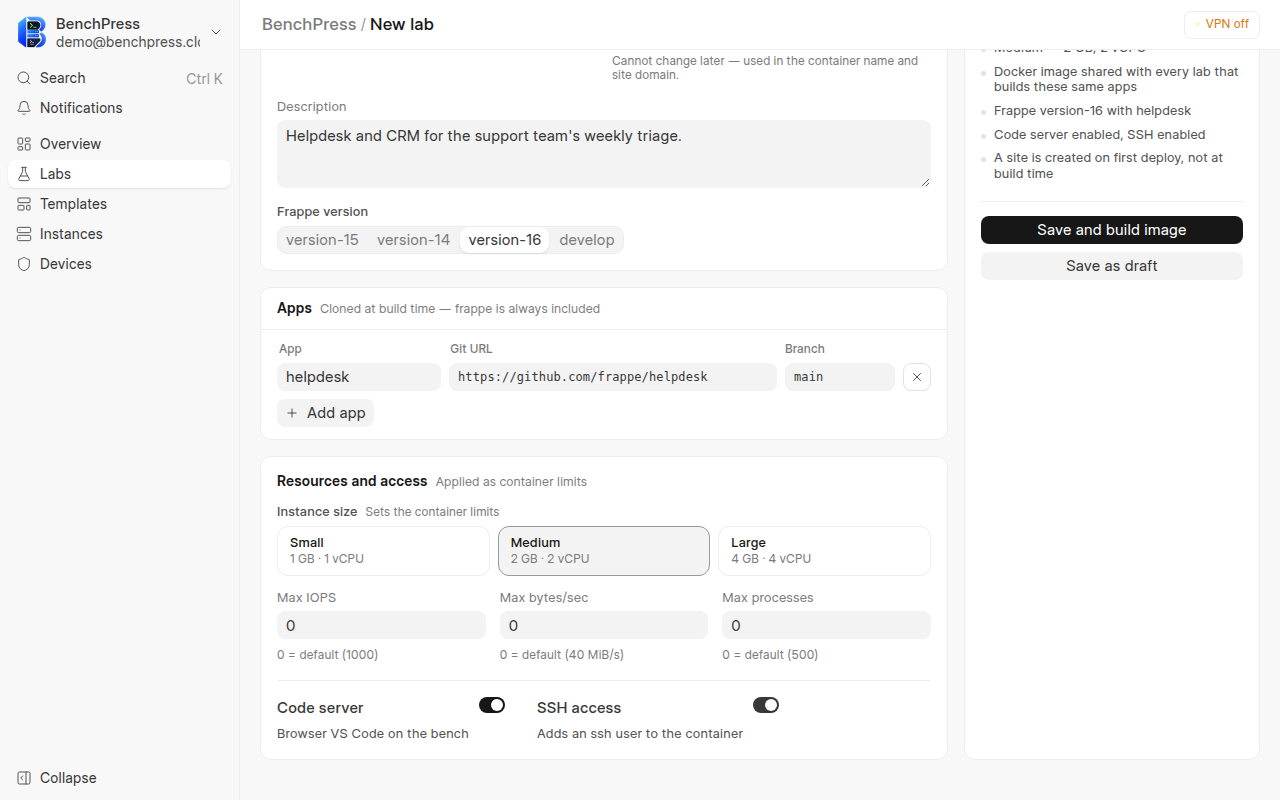The width and height of the screenshot is (1280, 800).
Task: Toggle SSH access switch
Action: pyautogui.click(x=766, y=705)
